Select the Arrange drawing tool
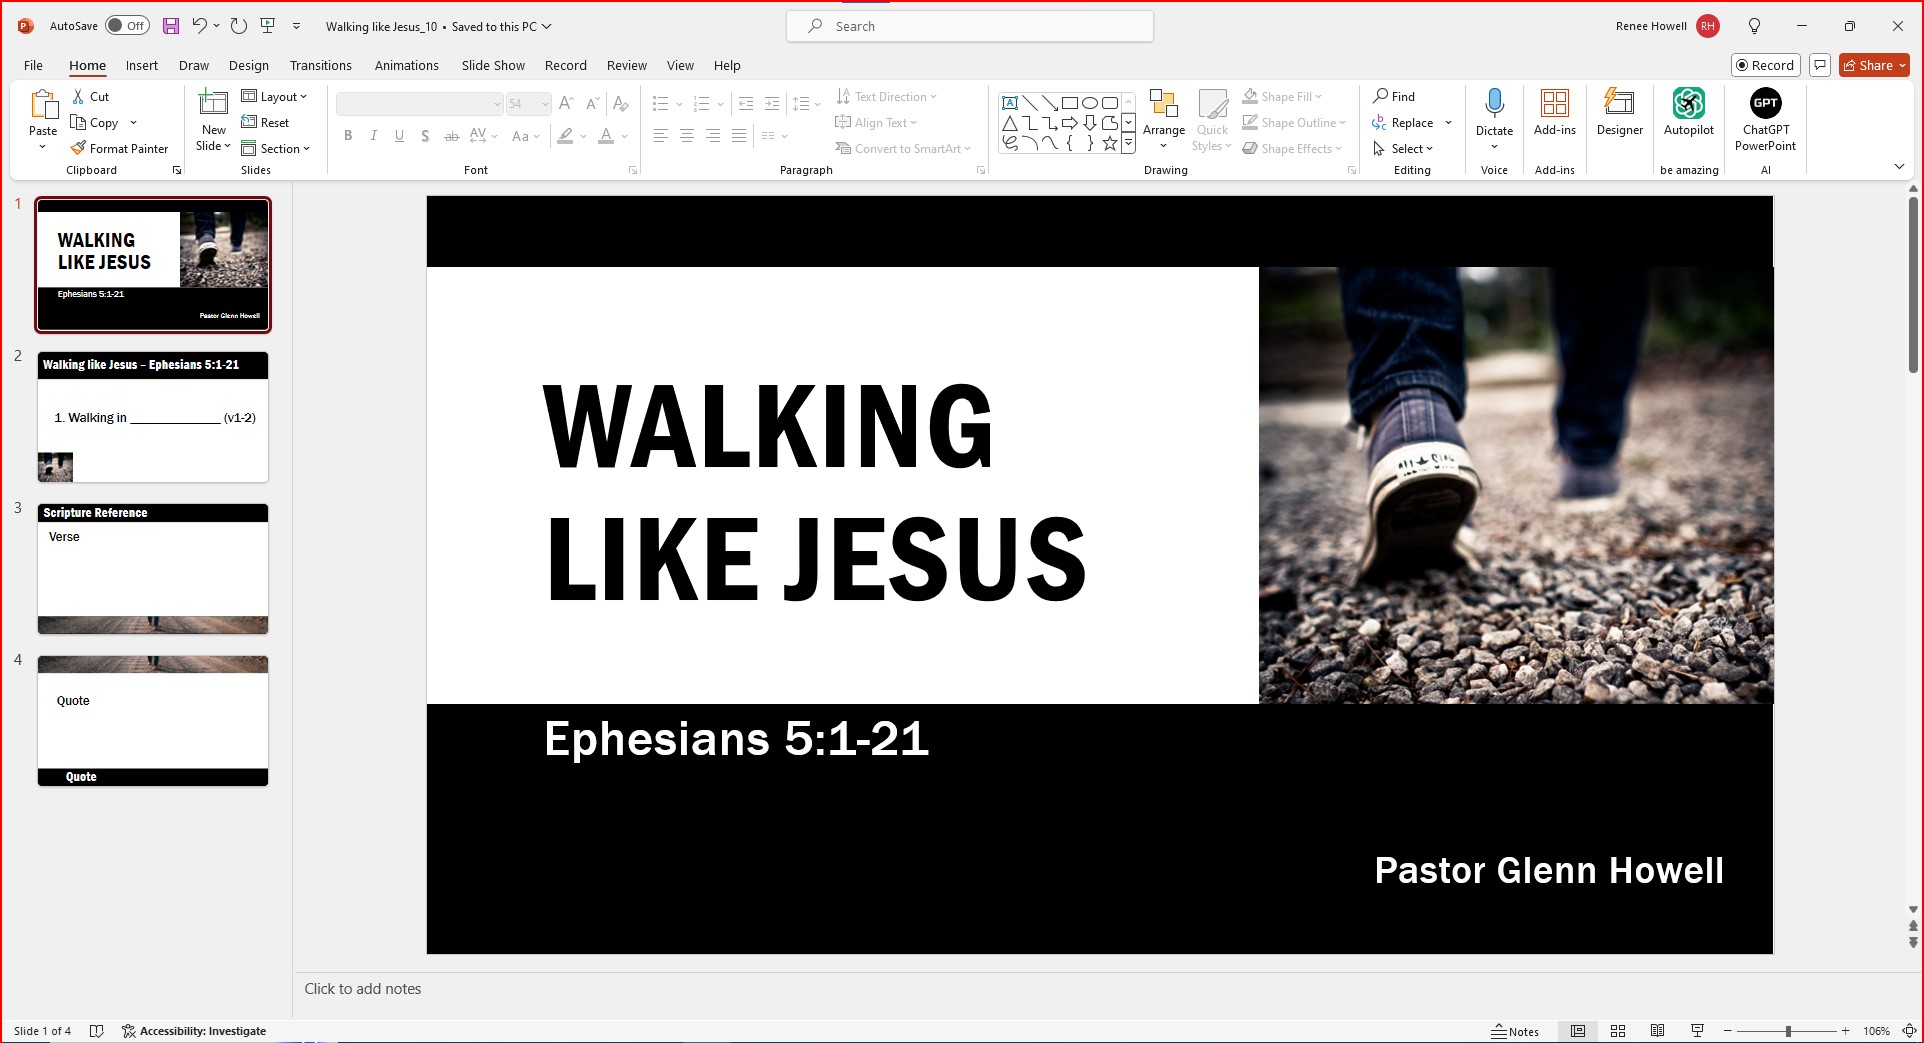Screen dimensions: 1924x1043 pyautogui.click(x=1163, y=117)
